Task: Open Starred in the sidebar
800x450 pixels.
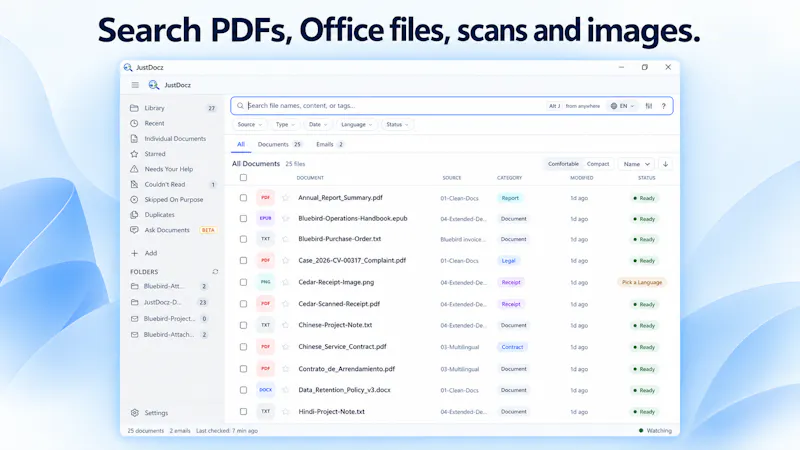Action: point(173,154)
